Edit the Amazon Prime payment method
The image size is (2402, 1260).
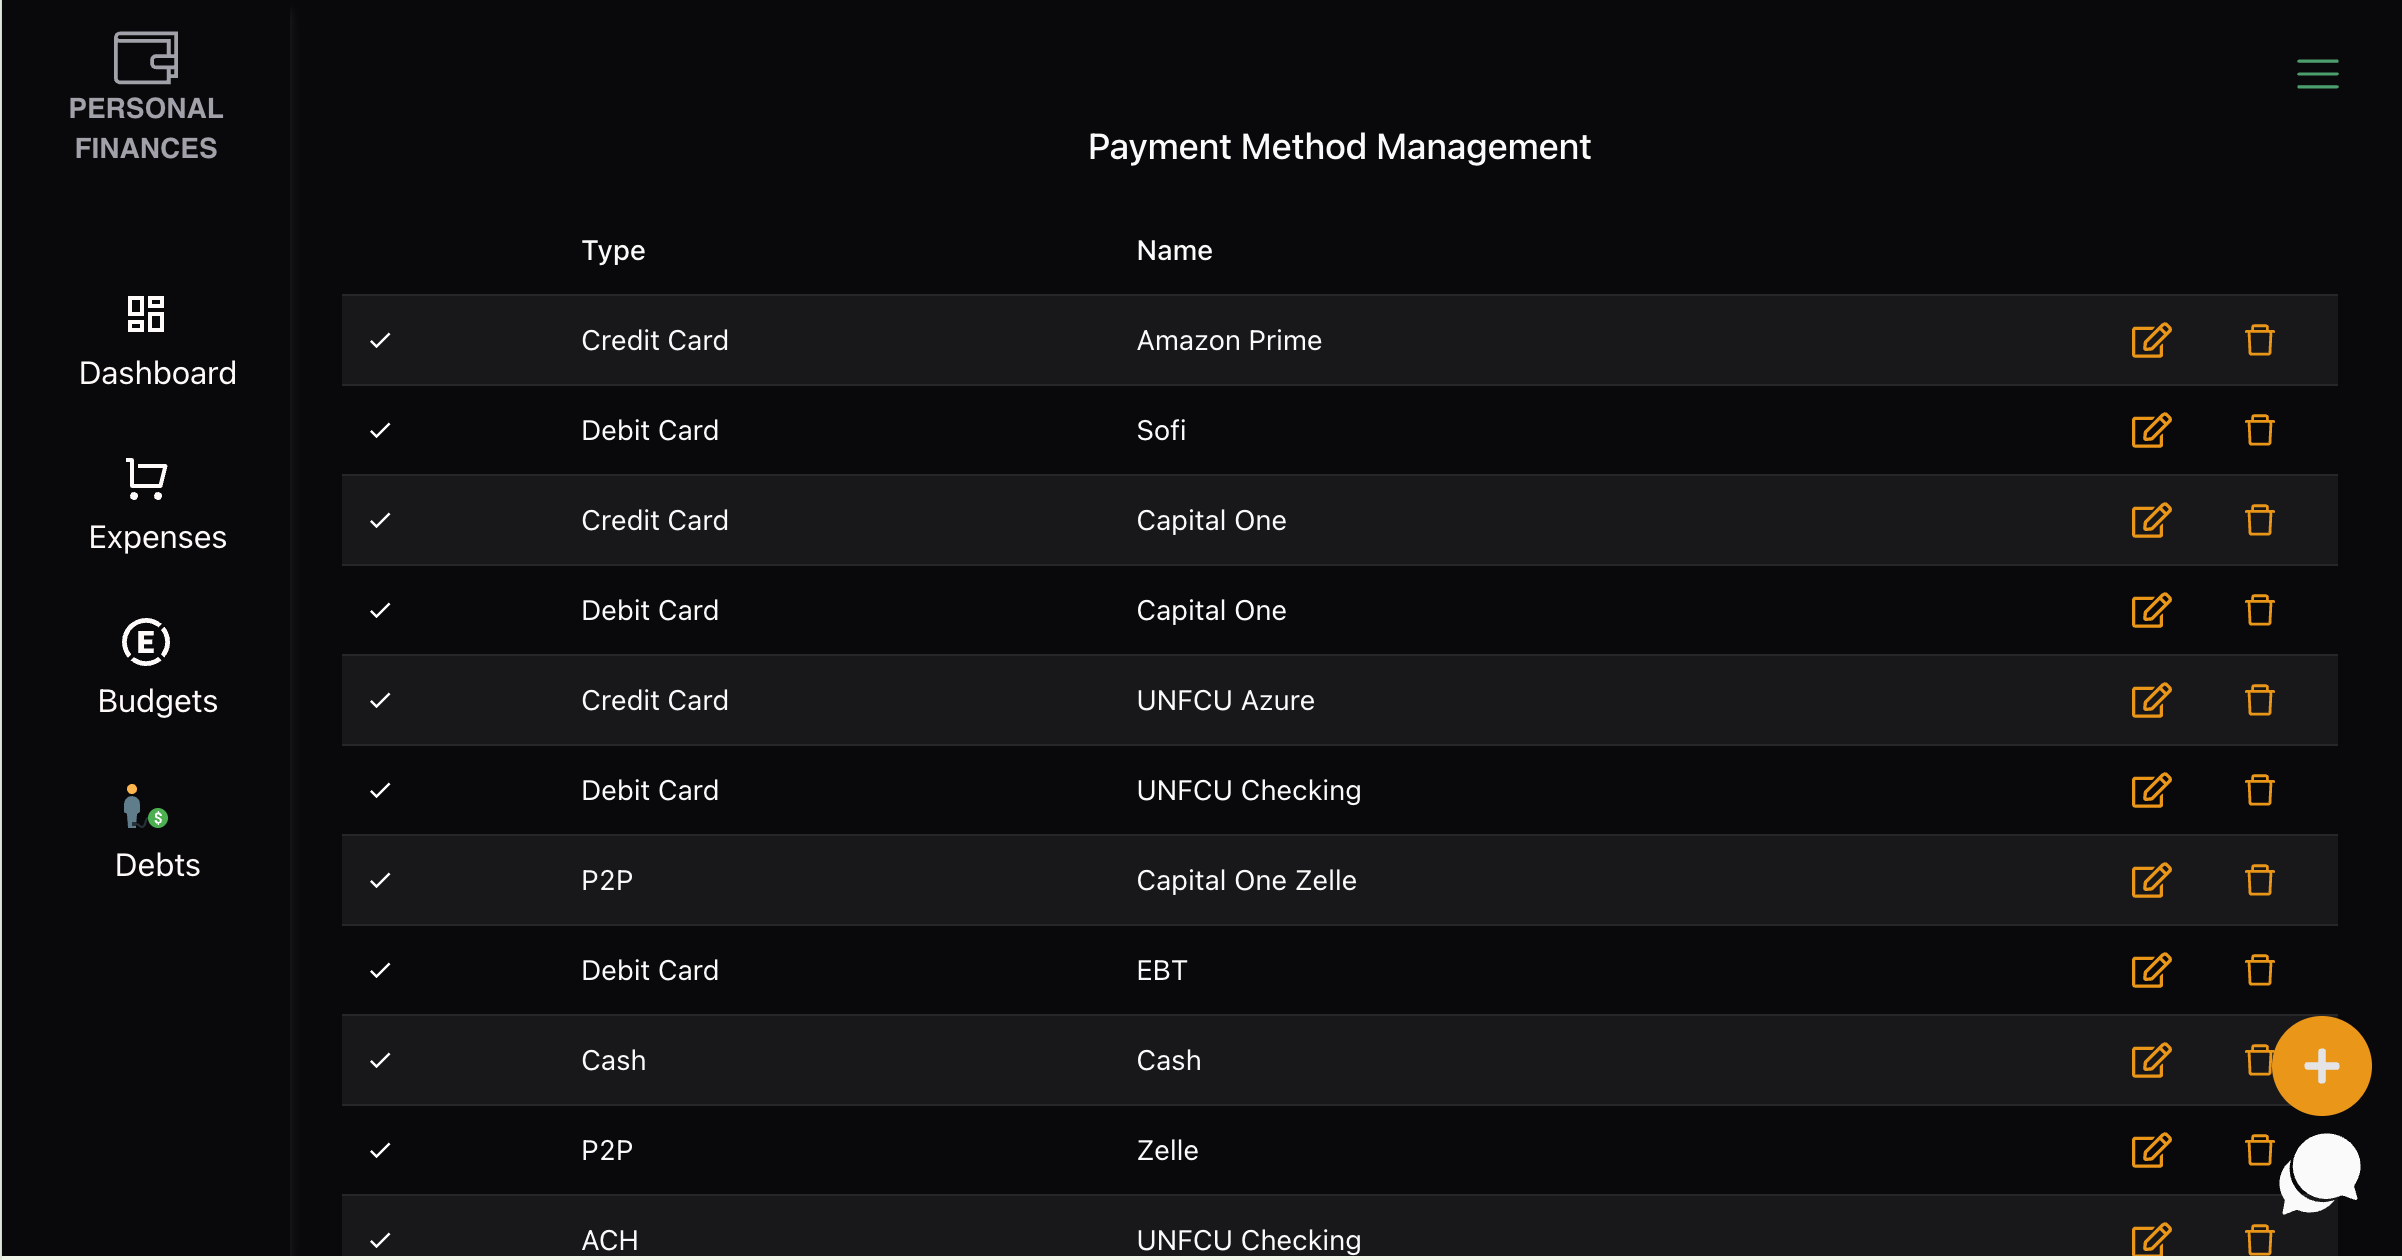[x=2150, y=340]
